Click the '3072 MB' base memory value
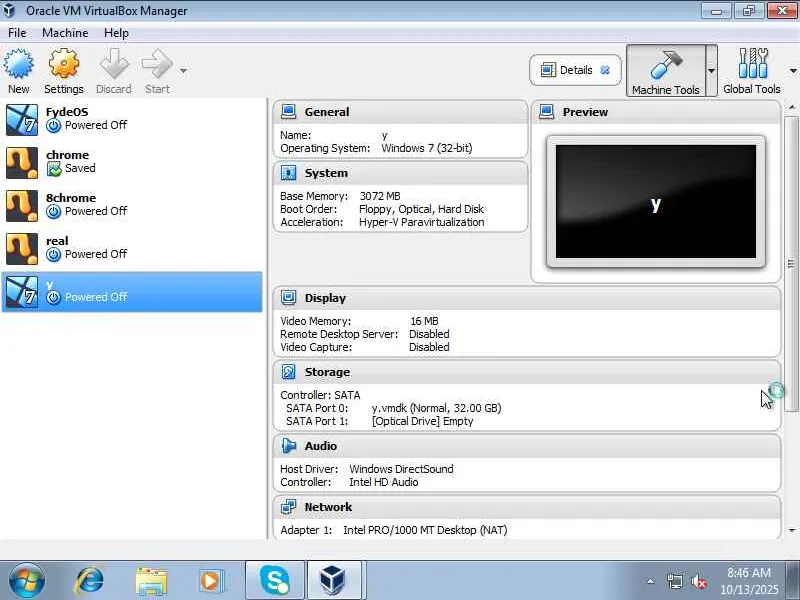The height and width of the screenshot is (600, 800). click(380, 196)
